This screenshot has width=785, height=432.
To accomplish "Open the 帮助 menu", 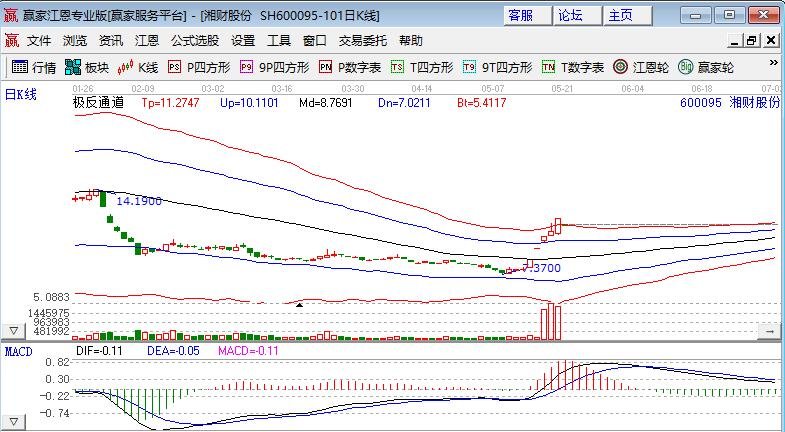I will point(411,41).
